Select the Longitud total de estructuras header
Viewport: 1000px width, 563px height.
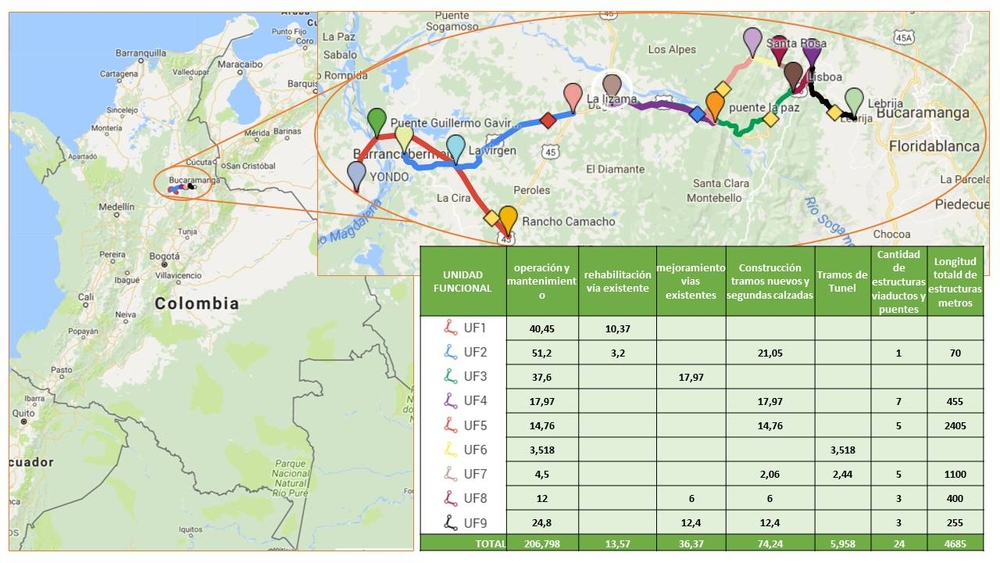click(x=955, y=281)
